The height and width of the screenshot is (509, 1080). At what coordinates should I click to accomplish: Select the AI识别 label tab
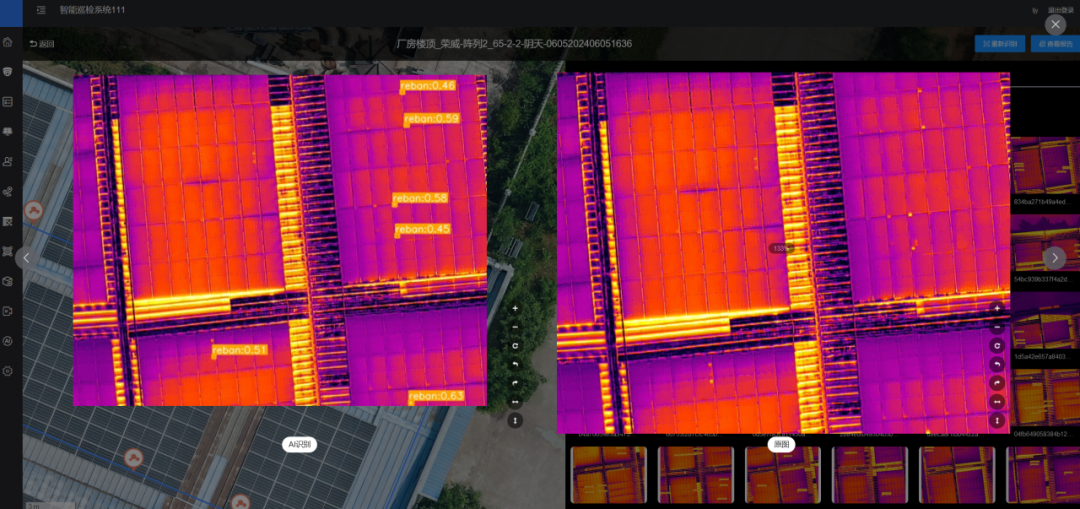(299, 445)
